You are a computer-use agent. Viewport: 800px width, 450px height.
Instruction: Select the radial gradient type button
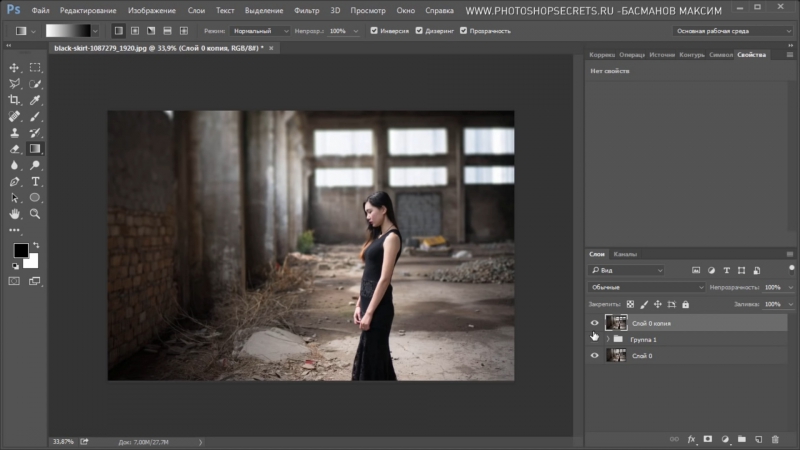tap(135, 31)
